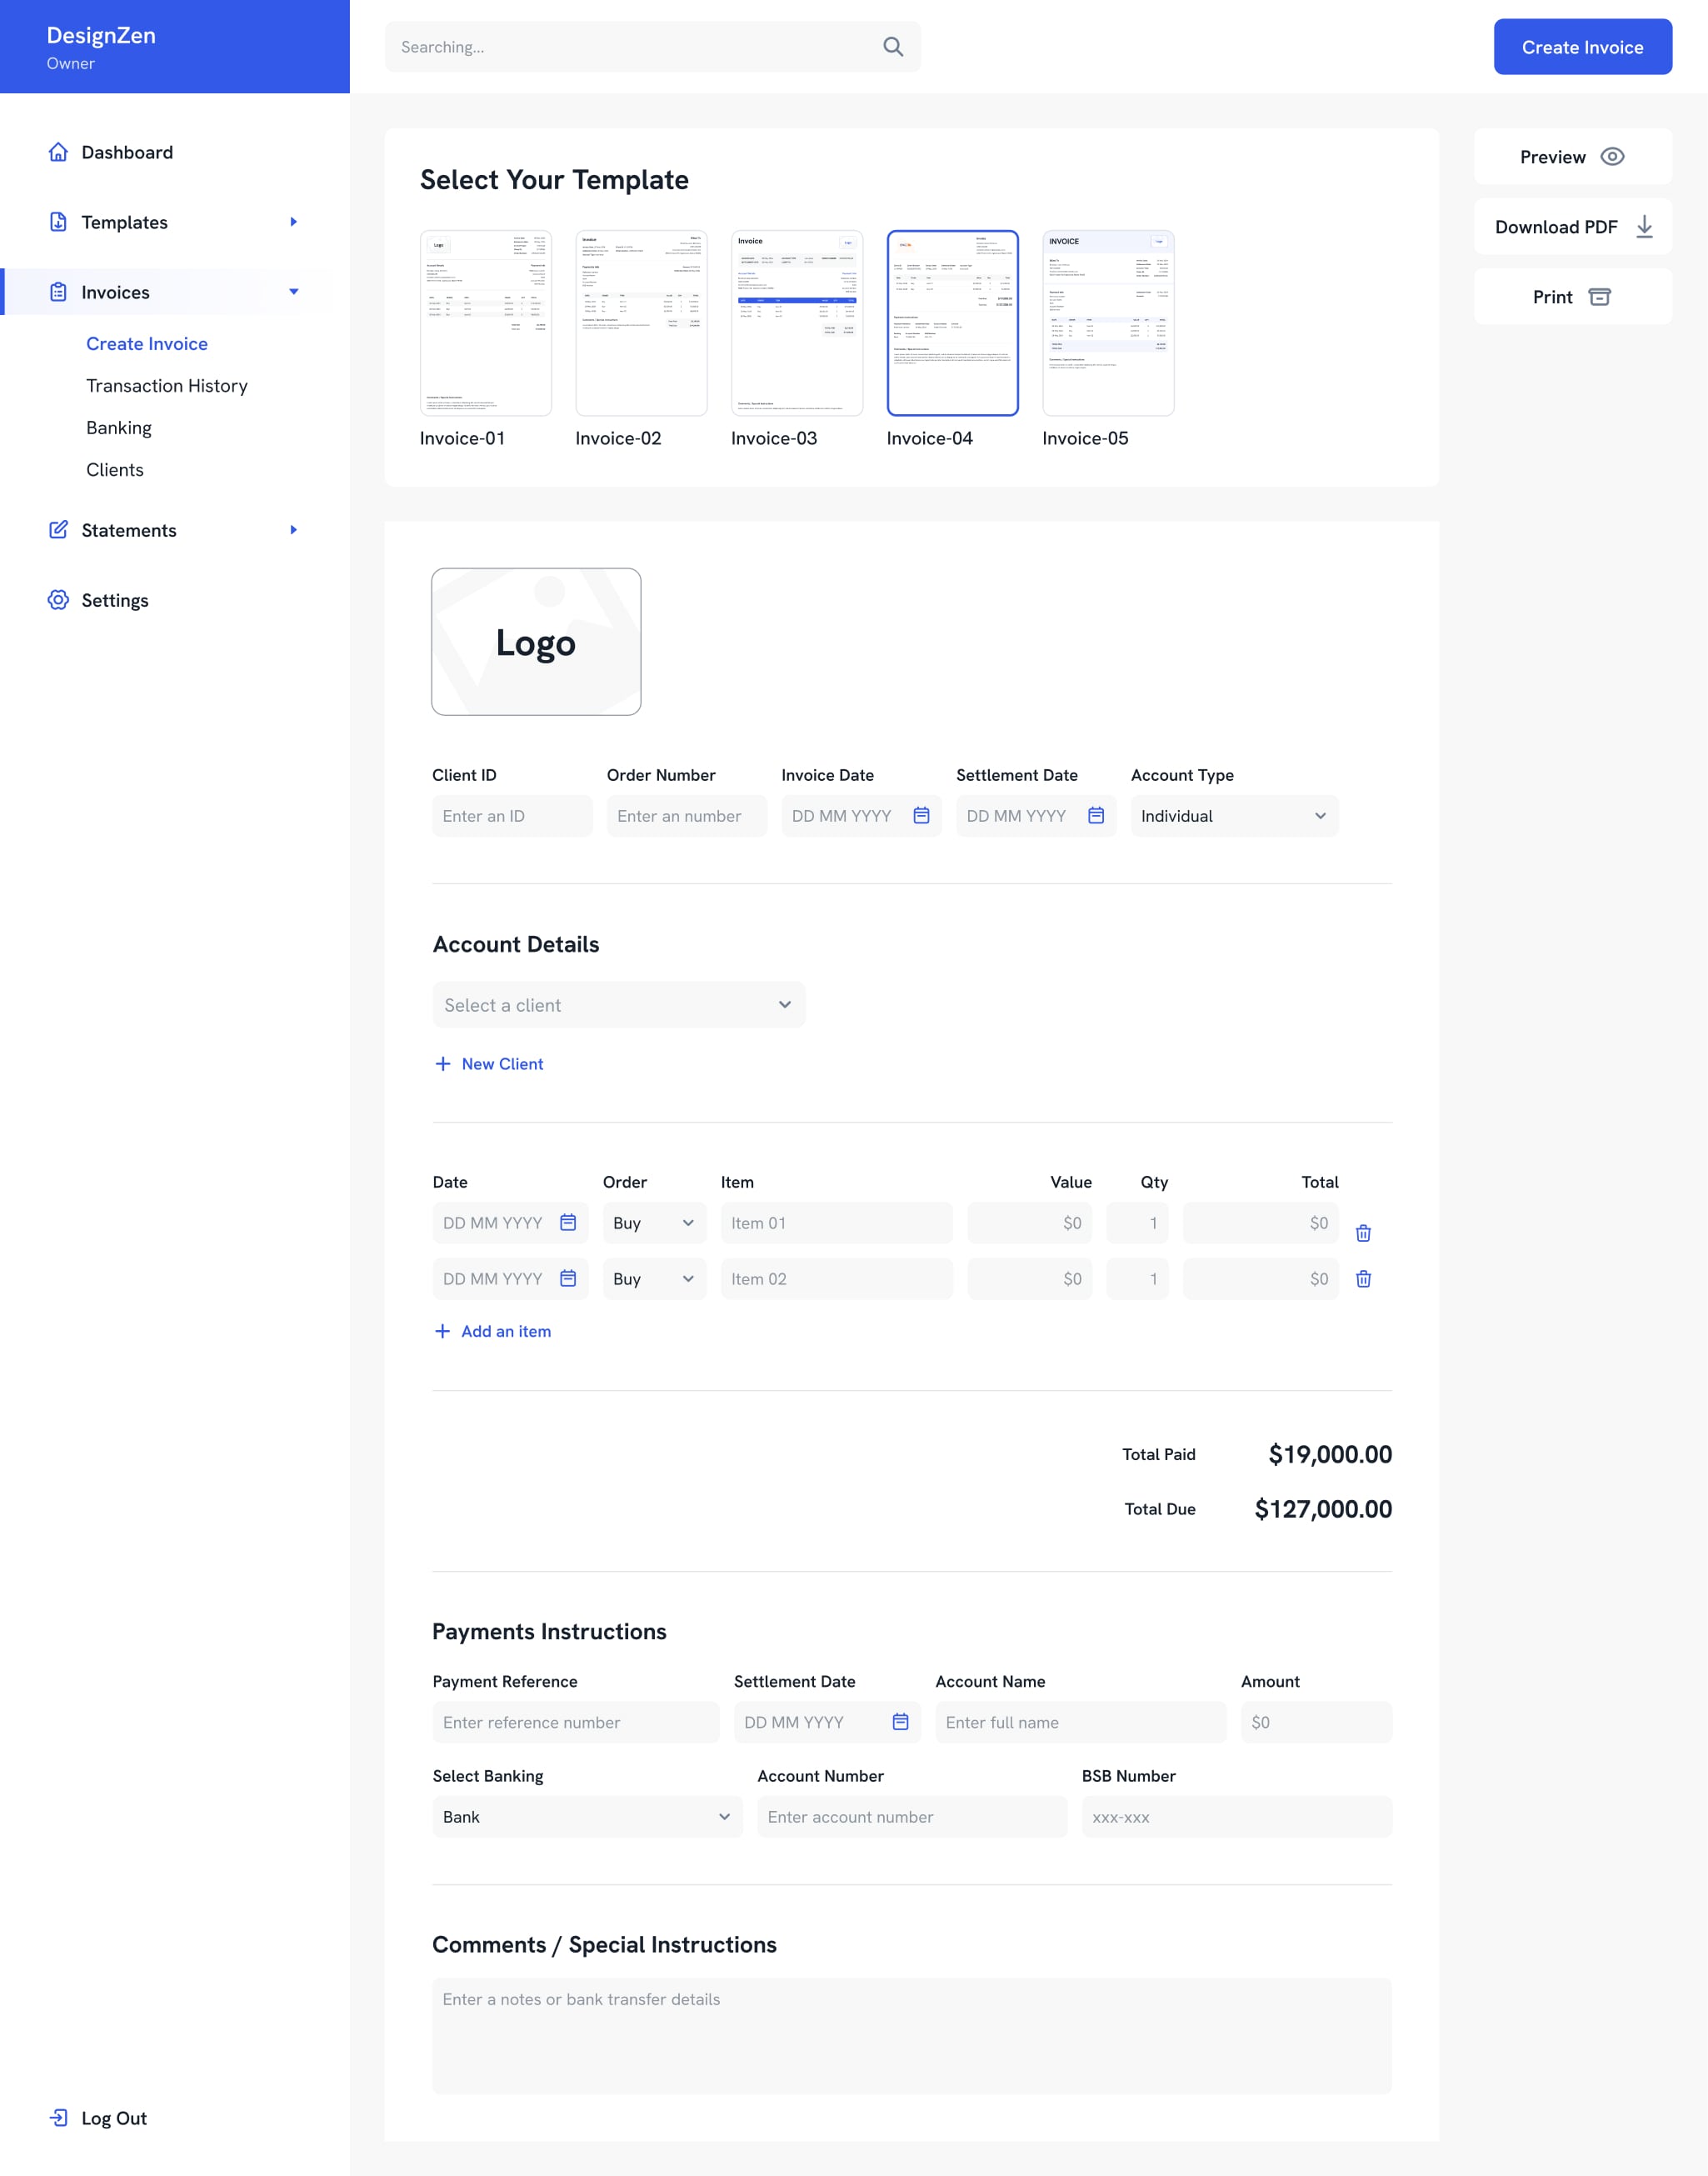The width and height of the screenshot is (1708, 2176).
Task: Select the Invoice-04 template thumbnail
Action: click(952, 323)
